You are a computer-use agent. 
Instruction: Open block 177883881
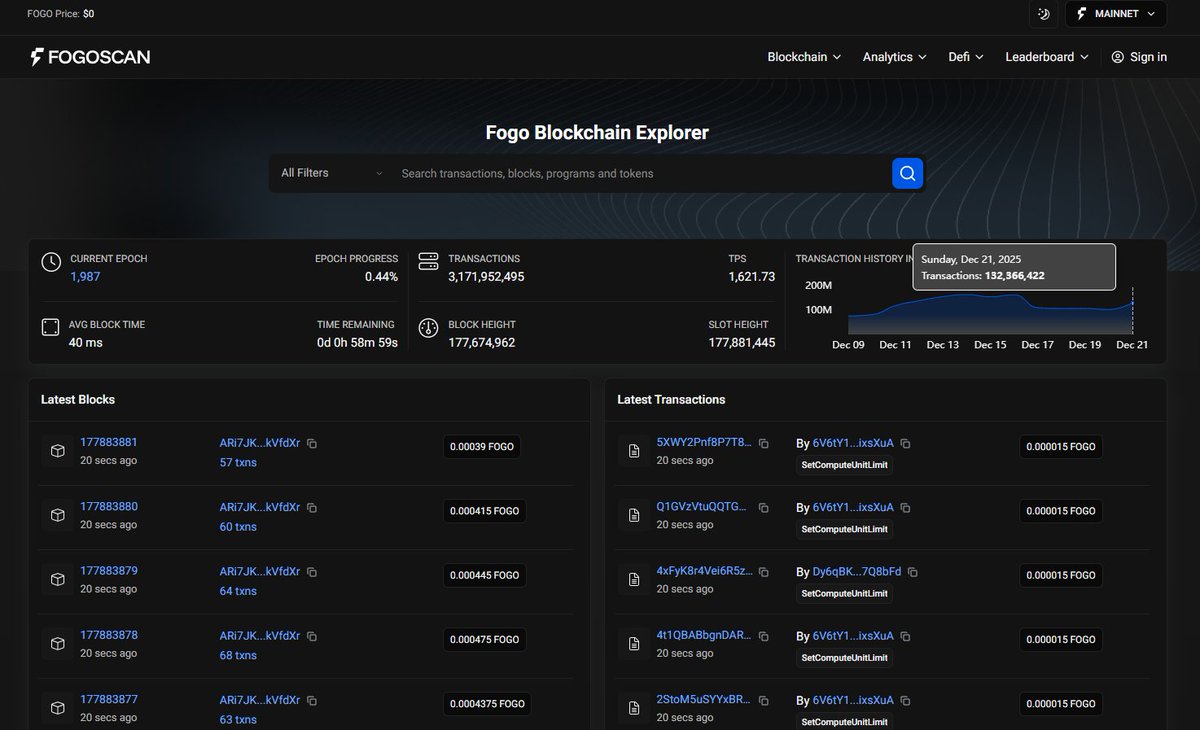pyautogui.click(x=109, y=442)
